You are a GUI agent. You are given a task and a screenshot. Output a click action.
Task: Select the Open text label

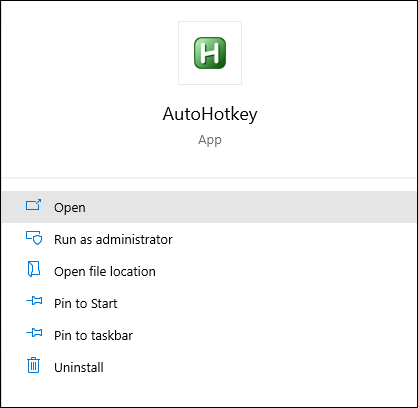pos(70,208)
